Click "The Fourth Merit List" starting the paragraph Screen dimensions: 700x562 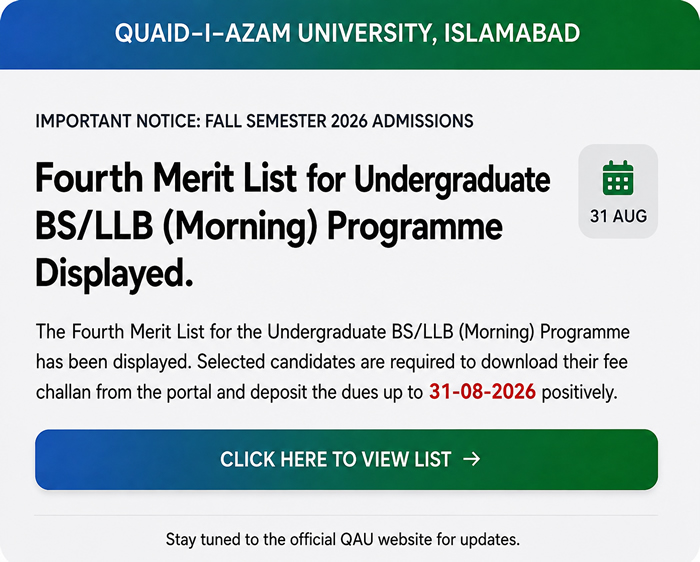120,332
